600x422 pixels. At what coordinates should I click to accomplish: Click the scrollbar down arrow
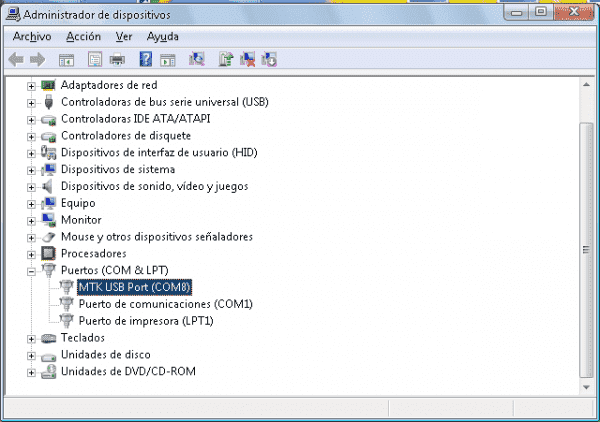tap(586, 387)
